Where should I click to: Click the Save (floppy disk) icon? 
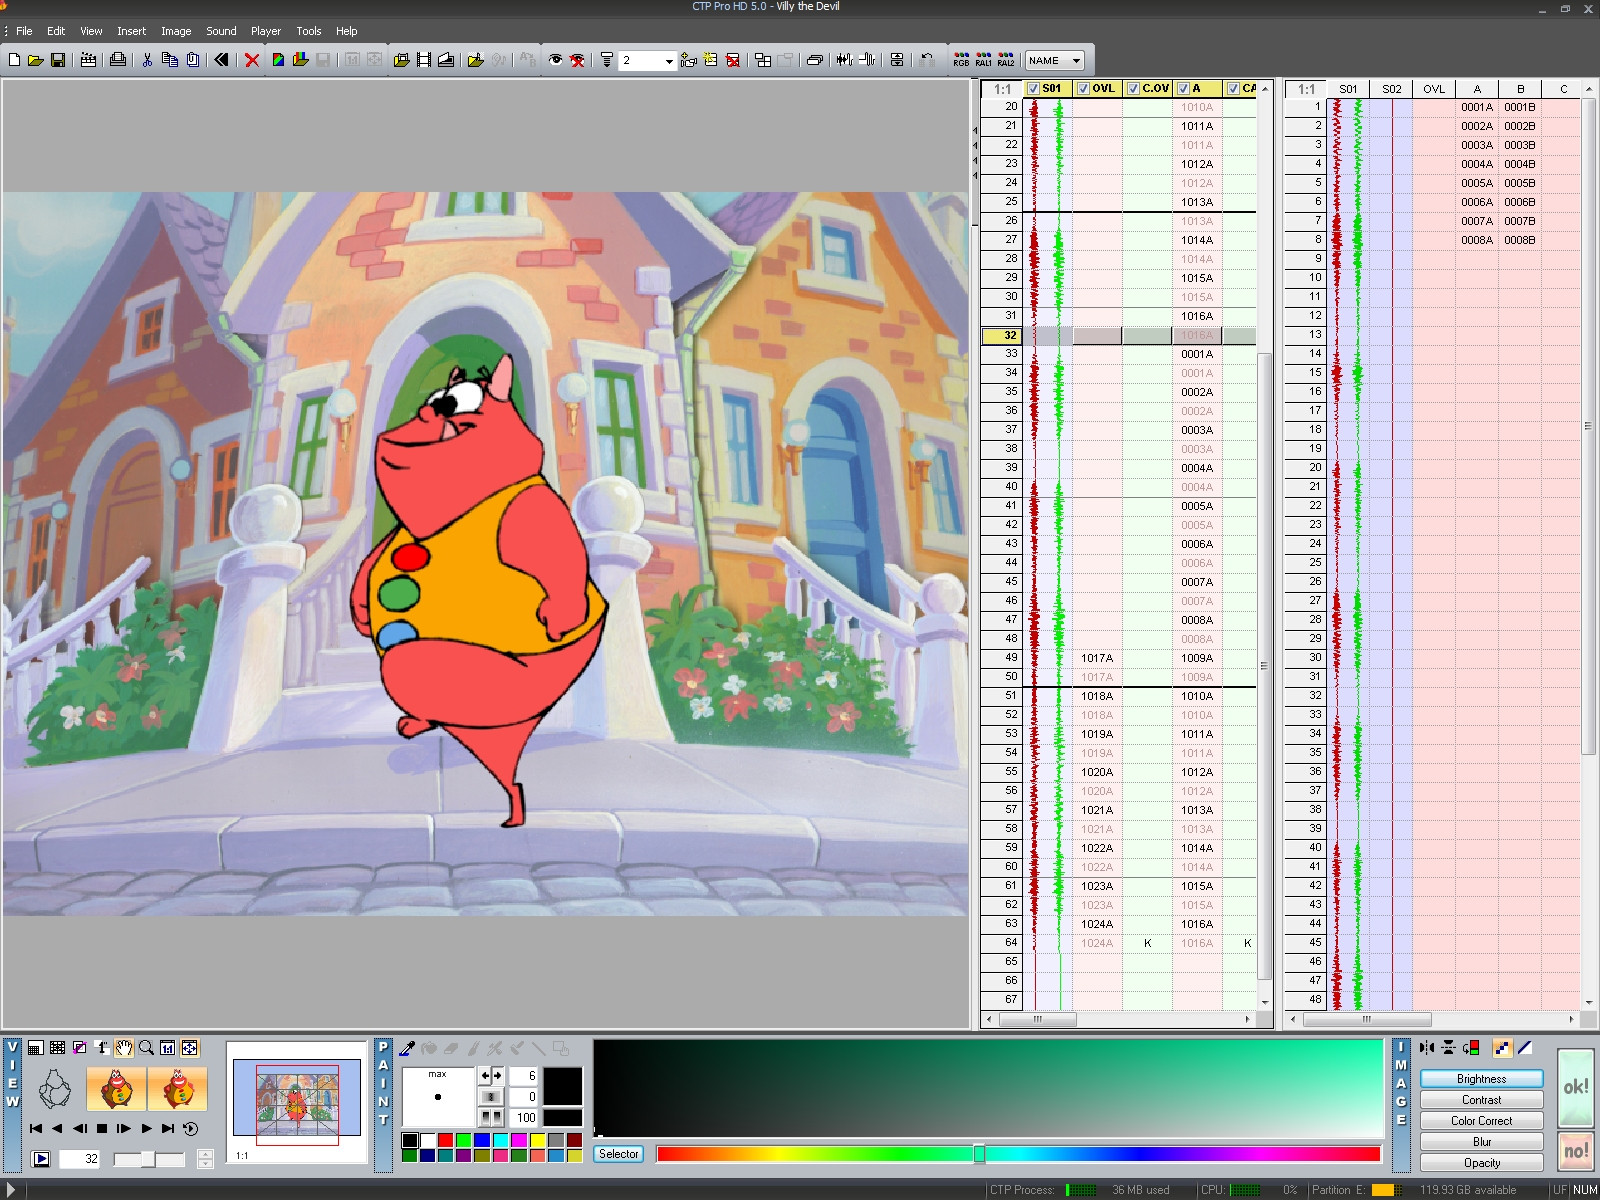58,60
